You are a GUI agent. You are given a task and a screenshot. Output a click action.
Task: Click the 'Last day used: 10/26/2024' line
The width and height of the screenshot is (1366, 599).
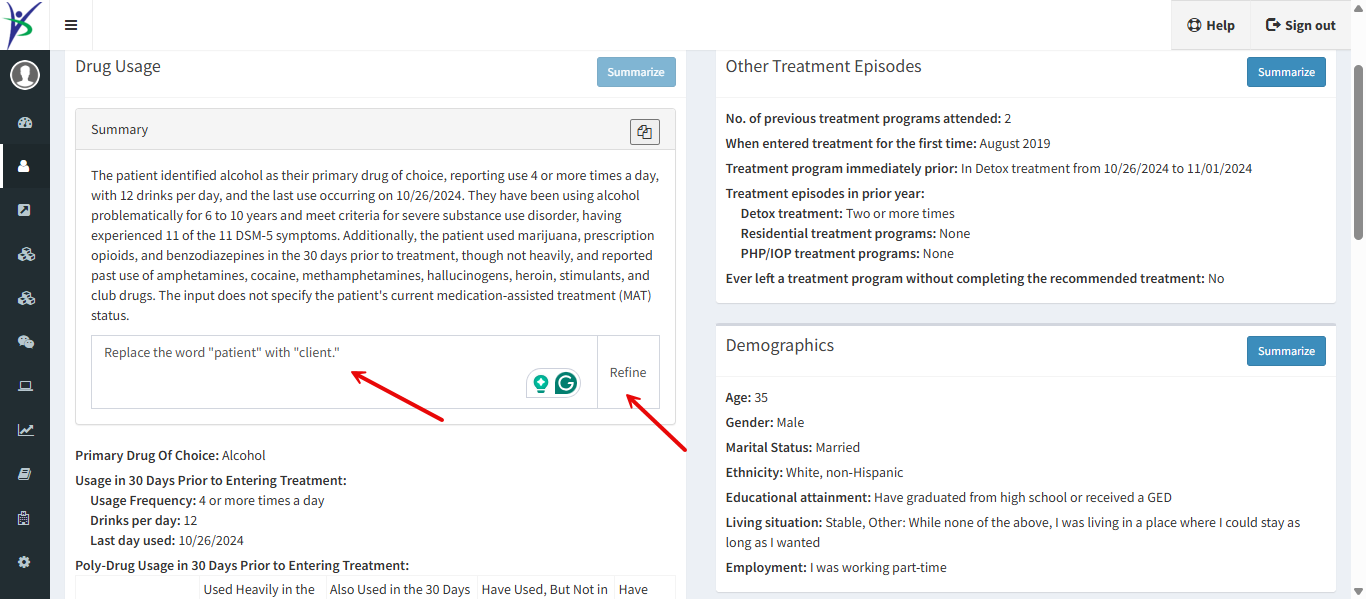pos(167,541)
